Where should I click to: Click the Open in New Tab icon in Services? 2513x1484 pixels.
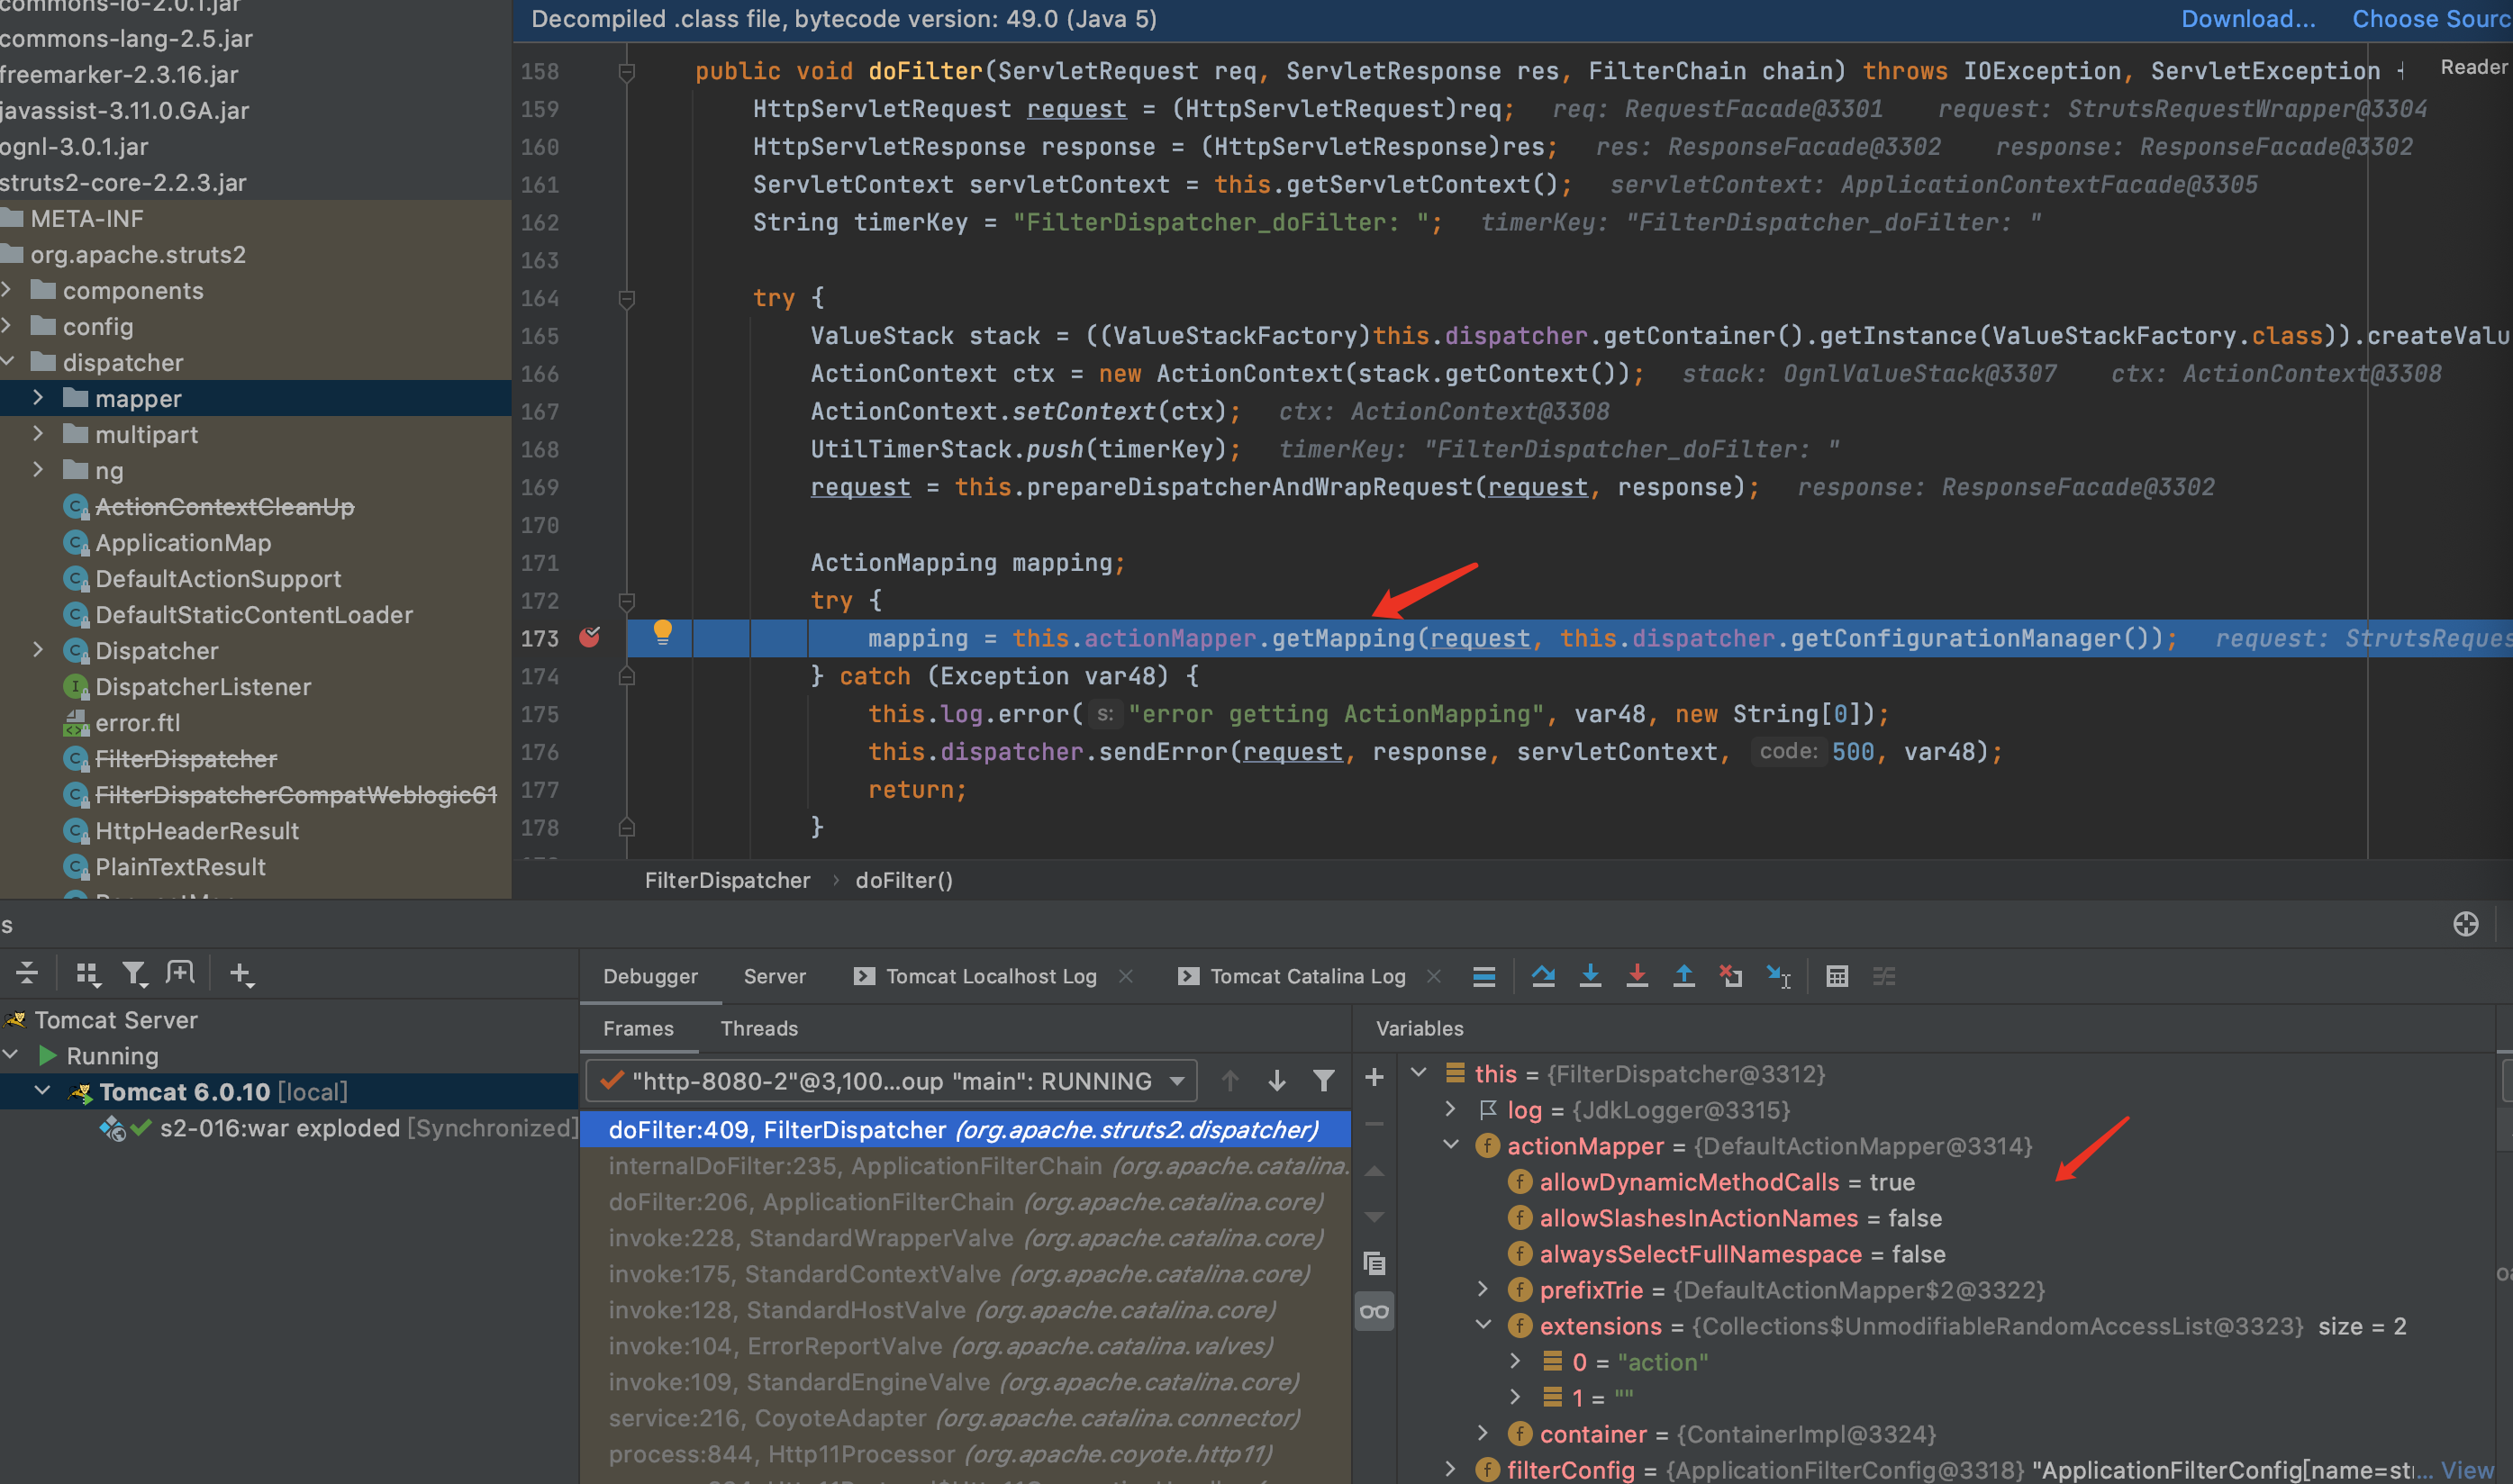coord(180,973)
